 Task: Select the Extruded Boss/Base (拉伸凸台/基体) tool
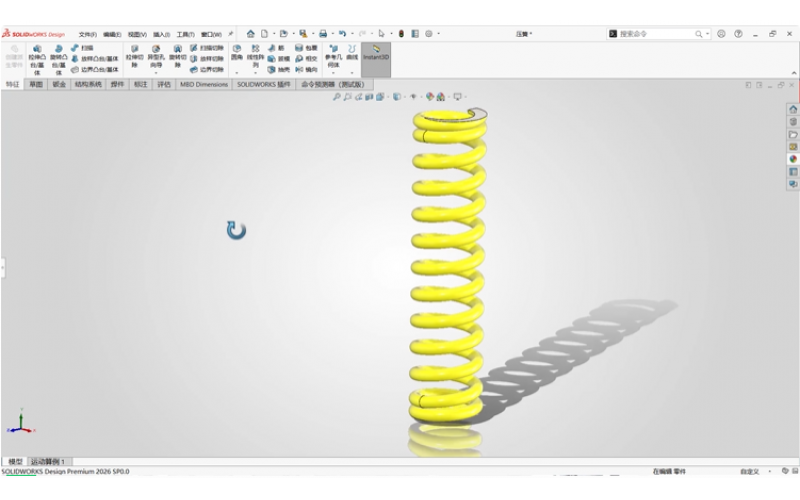click(37, 60)
